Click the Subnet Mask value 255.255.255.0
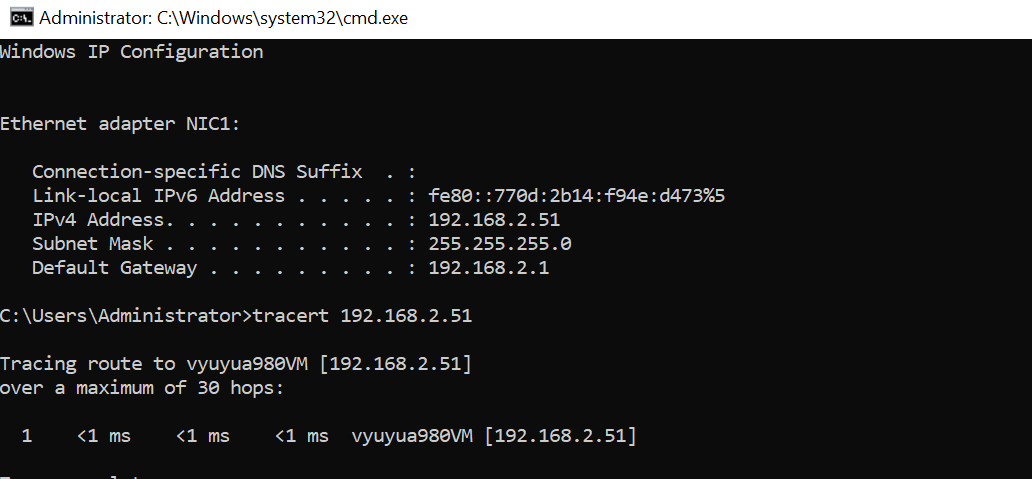 tap(500, 244)
